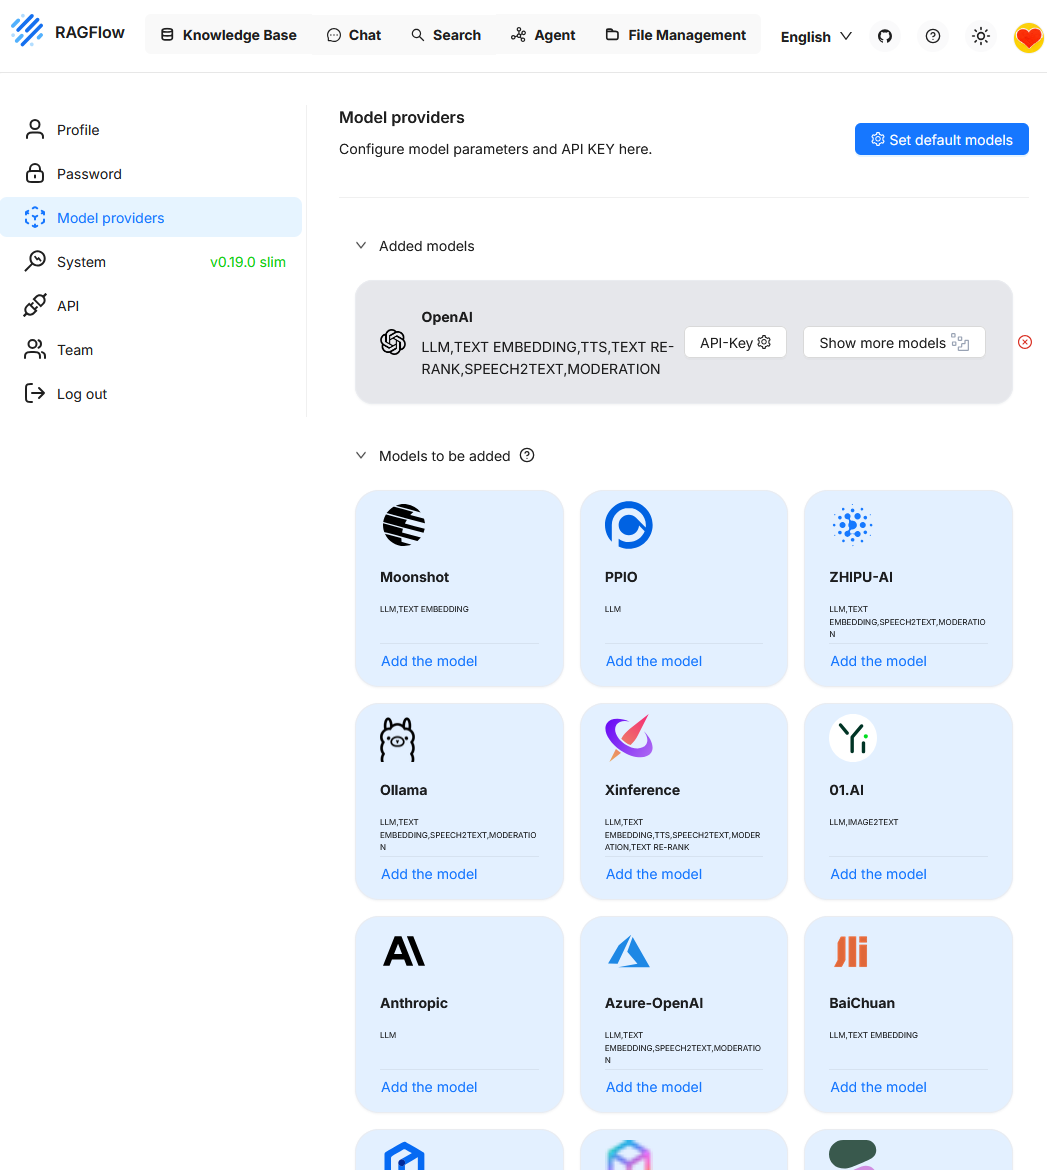Viewport: 1047px width, 1170px height.
Task: Click the help icon beside Models to be added
Action: 527,456
